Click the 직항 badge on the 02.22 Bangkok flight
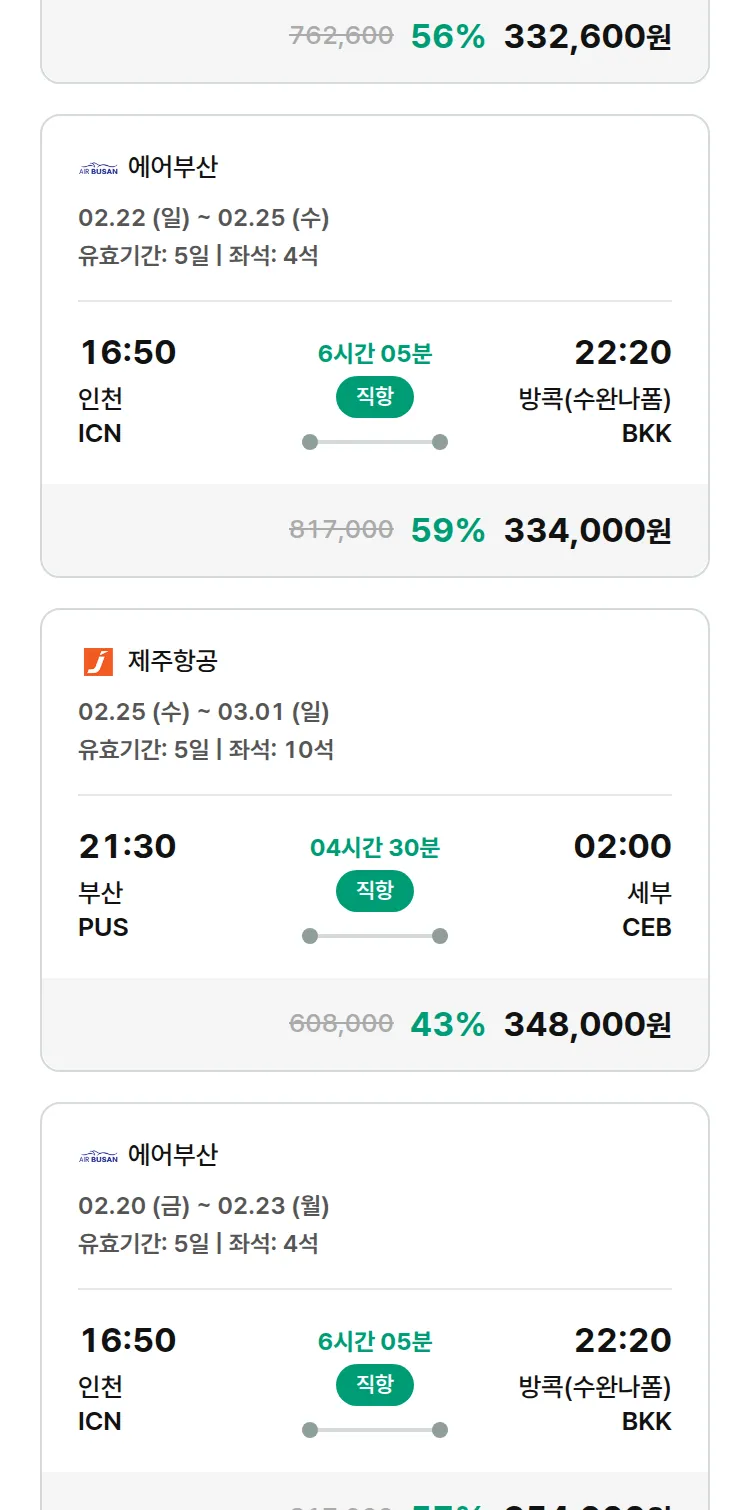 point(375,397)
